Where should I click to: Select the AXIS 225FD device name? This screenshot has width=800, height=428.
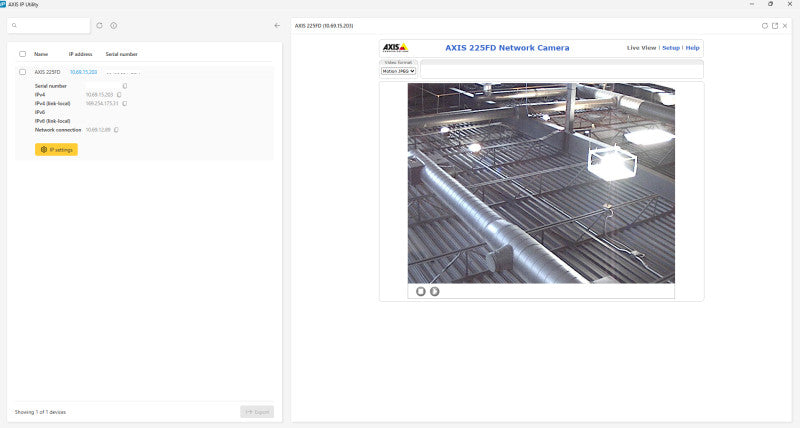[x=47, y=72]
